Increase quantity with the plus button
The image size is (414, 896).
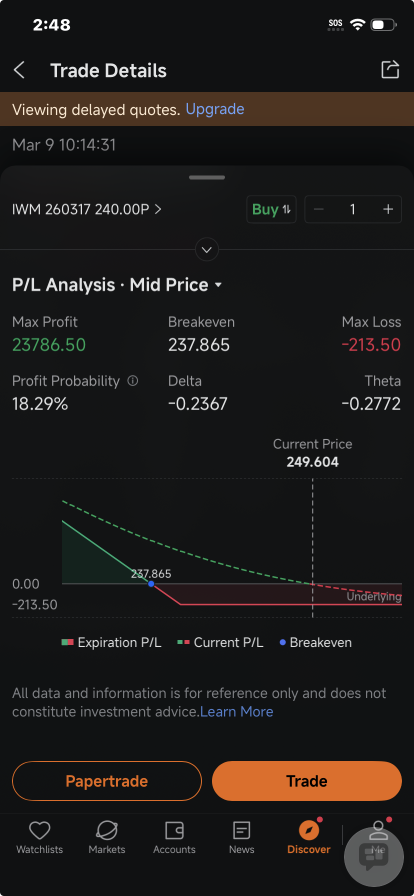[x=388, y=210]
